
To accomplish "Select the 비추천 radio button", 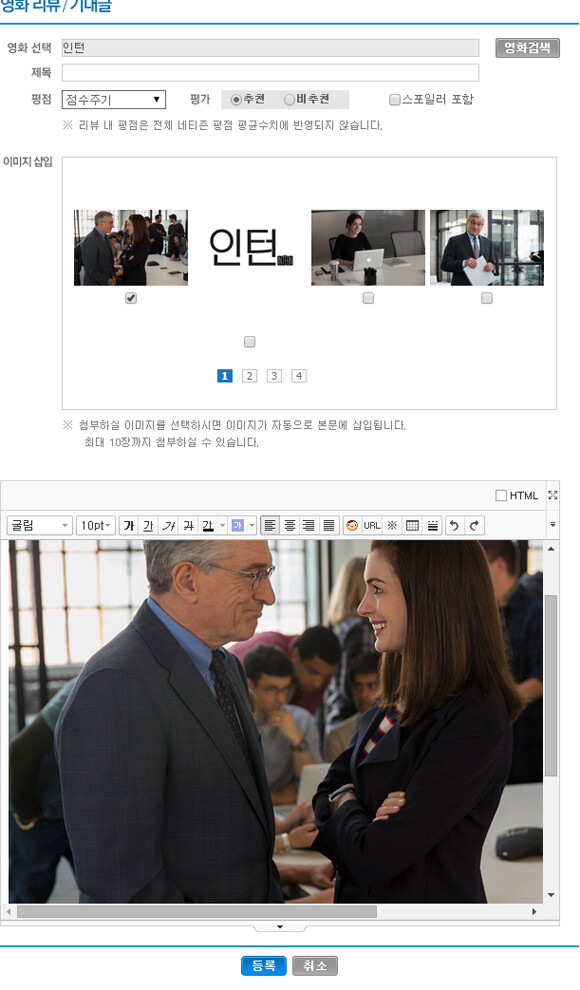I will click(x=289, y=100).
